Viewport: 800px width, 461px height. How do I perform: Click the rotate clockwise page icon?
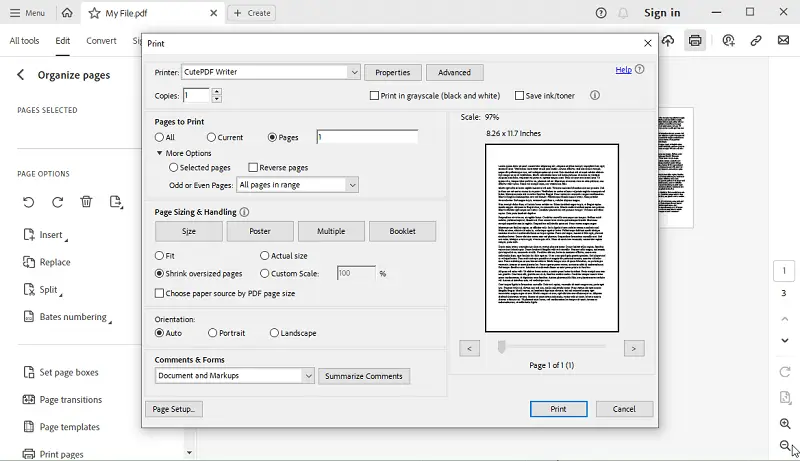57,202
